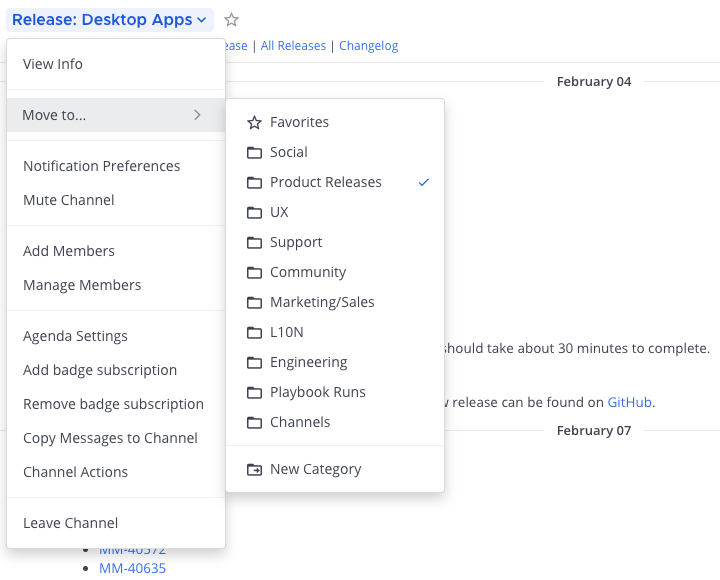The width and height of the screenshot is (720, 580).
Task: Select the checked Product Releases category
Action: [x=326, y=182]
